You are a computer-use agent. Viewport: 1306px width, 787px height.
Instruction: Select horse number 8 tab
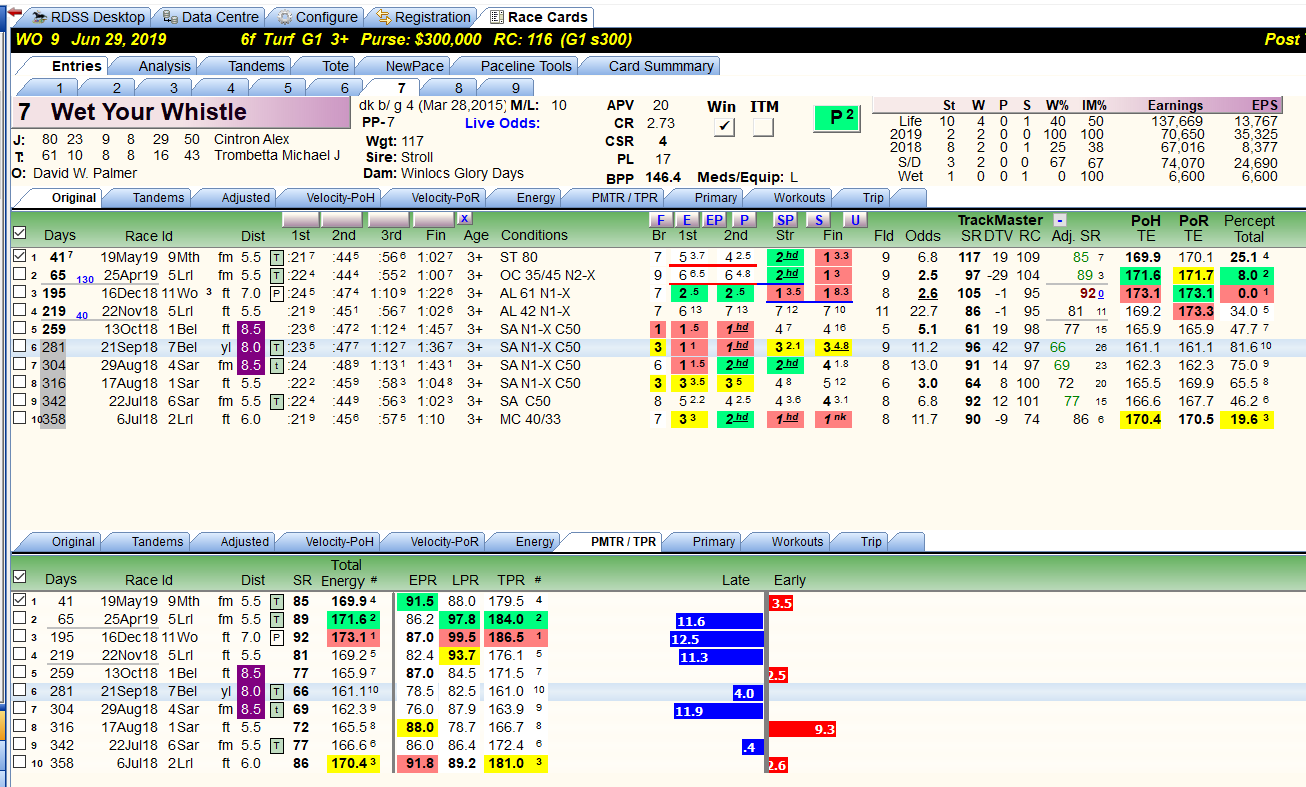point(458,87)
